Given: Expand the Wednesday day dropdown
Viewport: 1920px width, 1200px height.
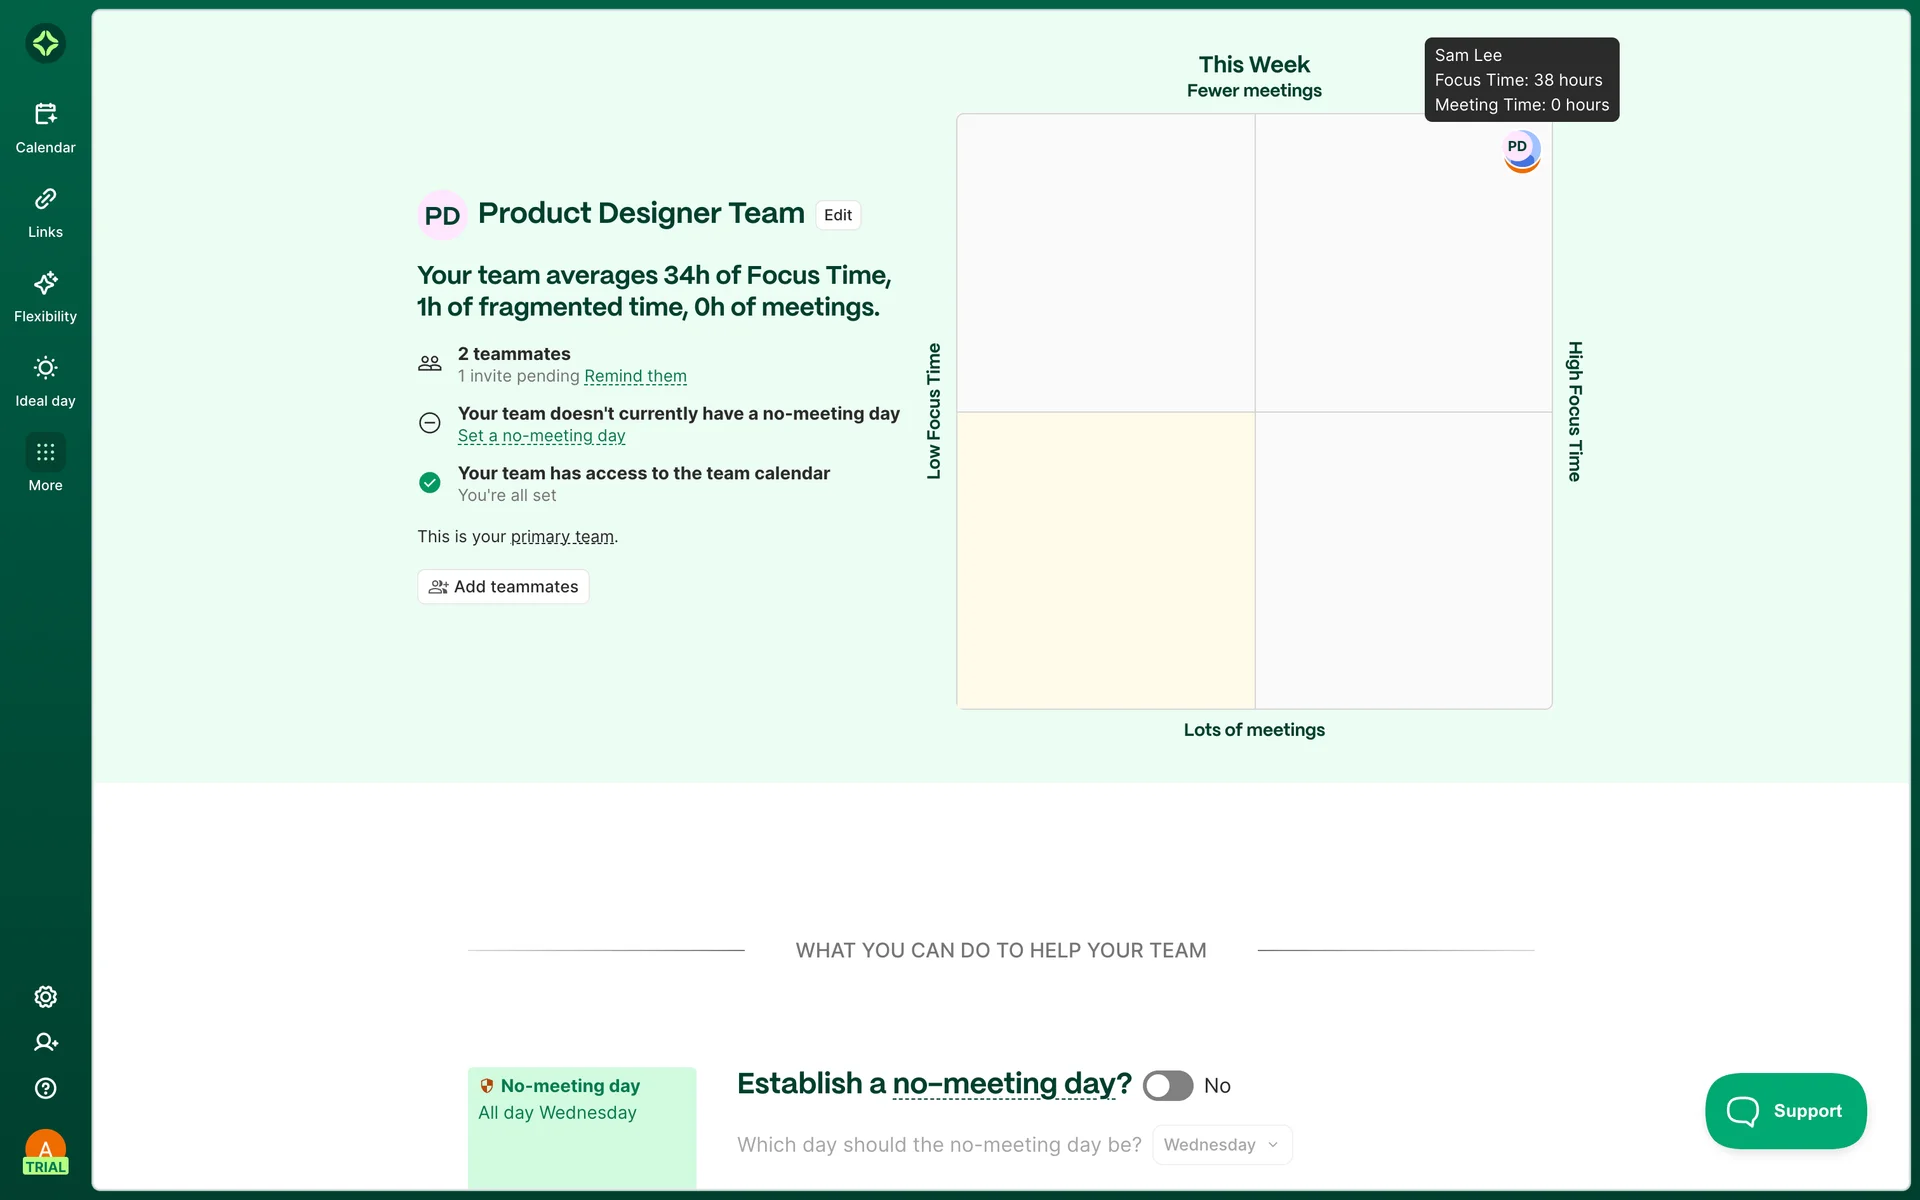Looking at the screenshot, I should tap(1221, 1145).
